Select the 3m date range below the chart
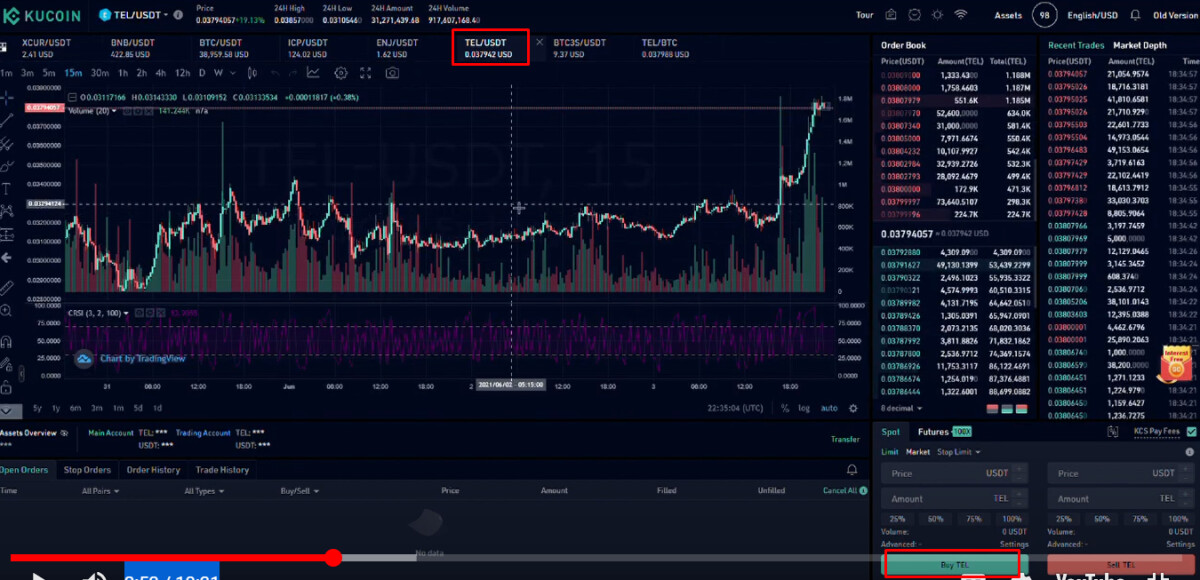The height and width of the screenshot is (580, 1200). click(96, 408)
